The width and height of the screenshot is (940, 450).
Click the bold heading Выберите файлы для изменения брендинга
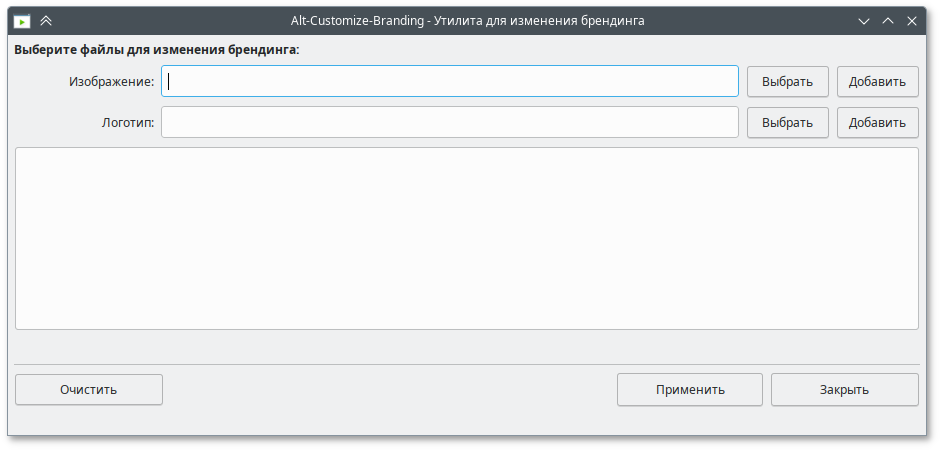[157, 48]
